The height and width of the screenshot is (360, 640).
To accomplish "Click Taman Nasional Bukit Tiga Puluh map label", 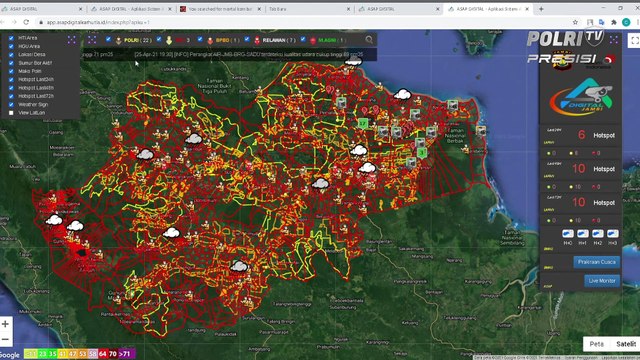I will pyautogui.click(x=214, y=86).
